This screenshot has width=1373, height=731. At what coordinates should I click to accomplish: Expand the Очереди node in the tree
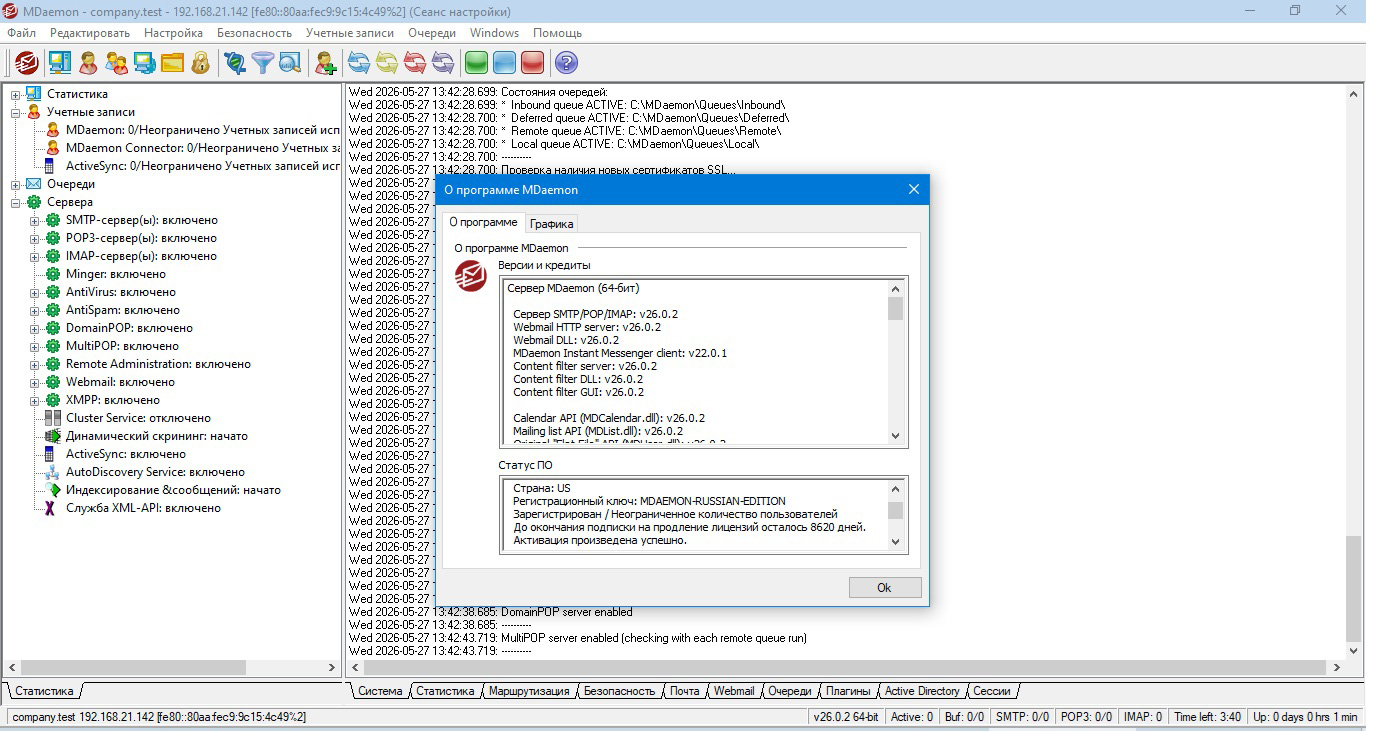point(16,184)
